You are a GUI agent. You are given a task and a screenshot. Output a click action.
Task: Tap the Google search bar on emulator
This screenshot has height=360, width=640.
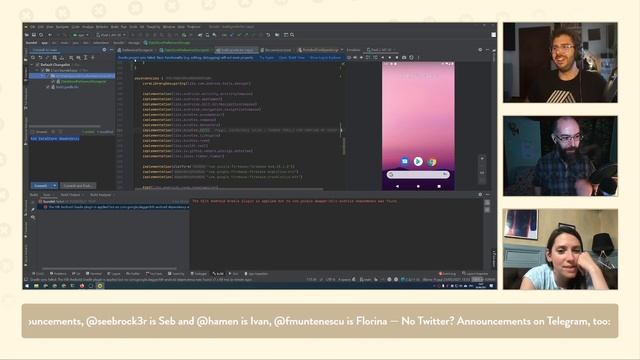click(418, 175)
